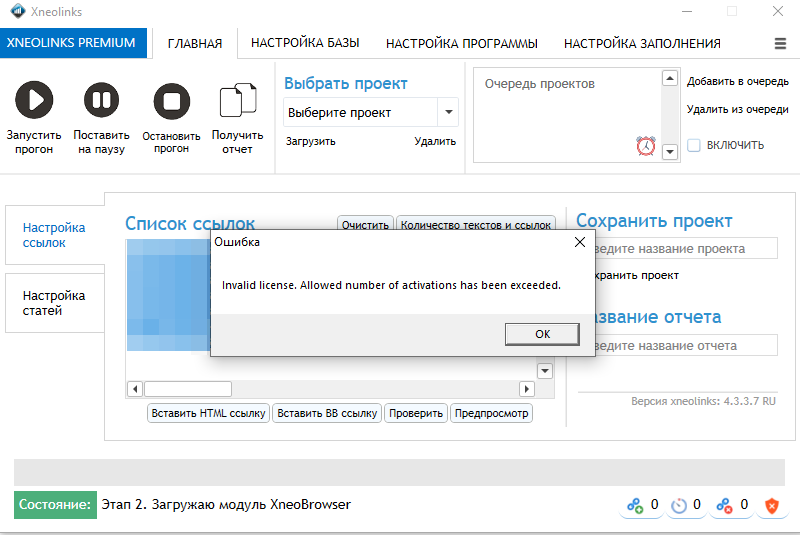Click links list horizontal scroll right arrow

tap(527, 389)
